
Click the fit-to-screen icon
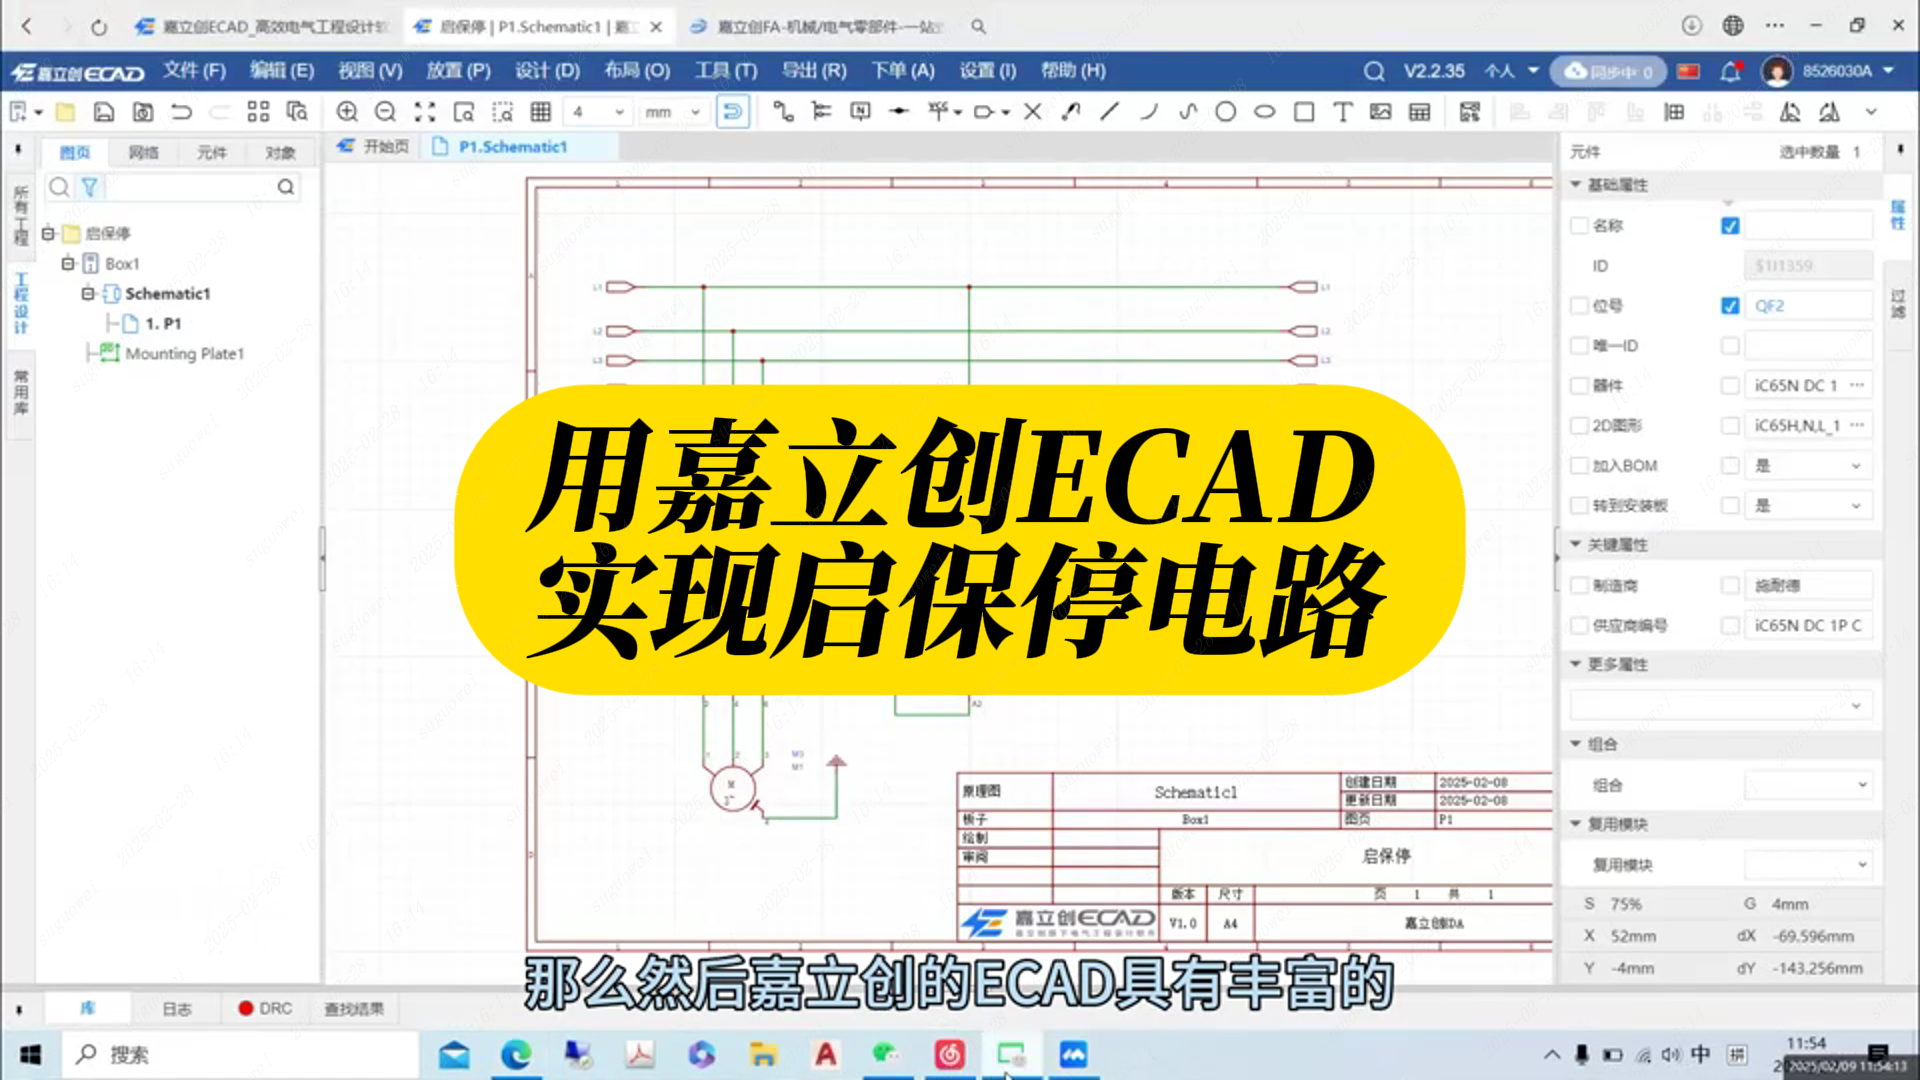point(424,112)
